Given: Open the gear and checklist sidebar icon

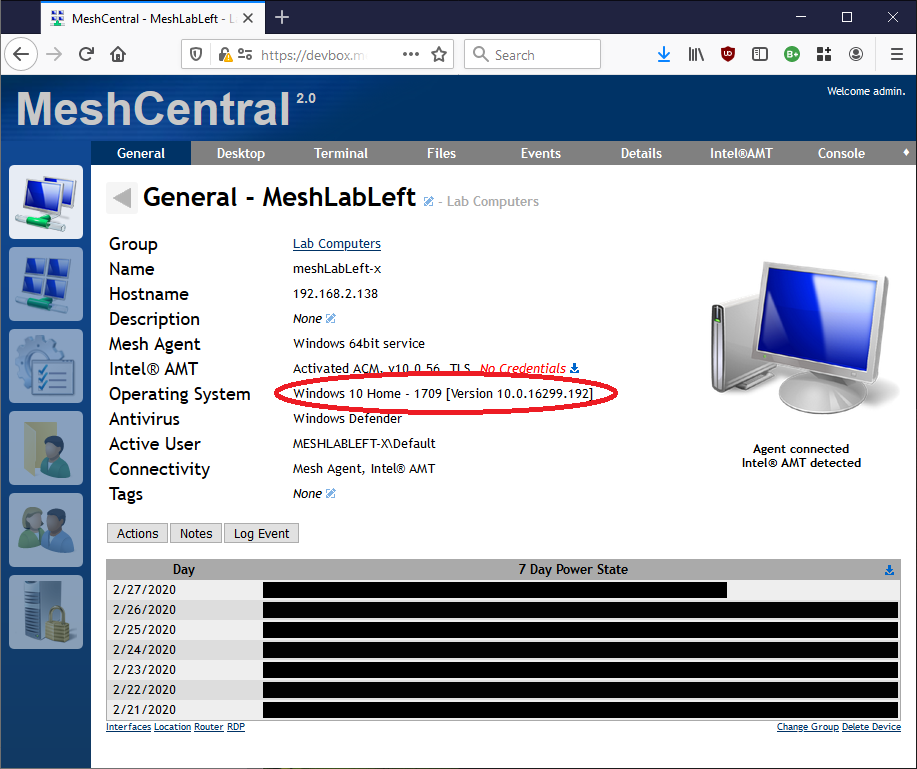Looking at the screenshot, I should pyautogui.click(x=46, y=365).
